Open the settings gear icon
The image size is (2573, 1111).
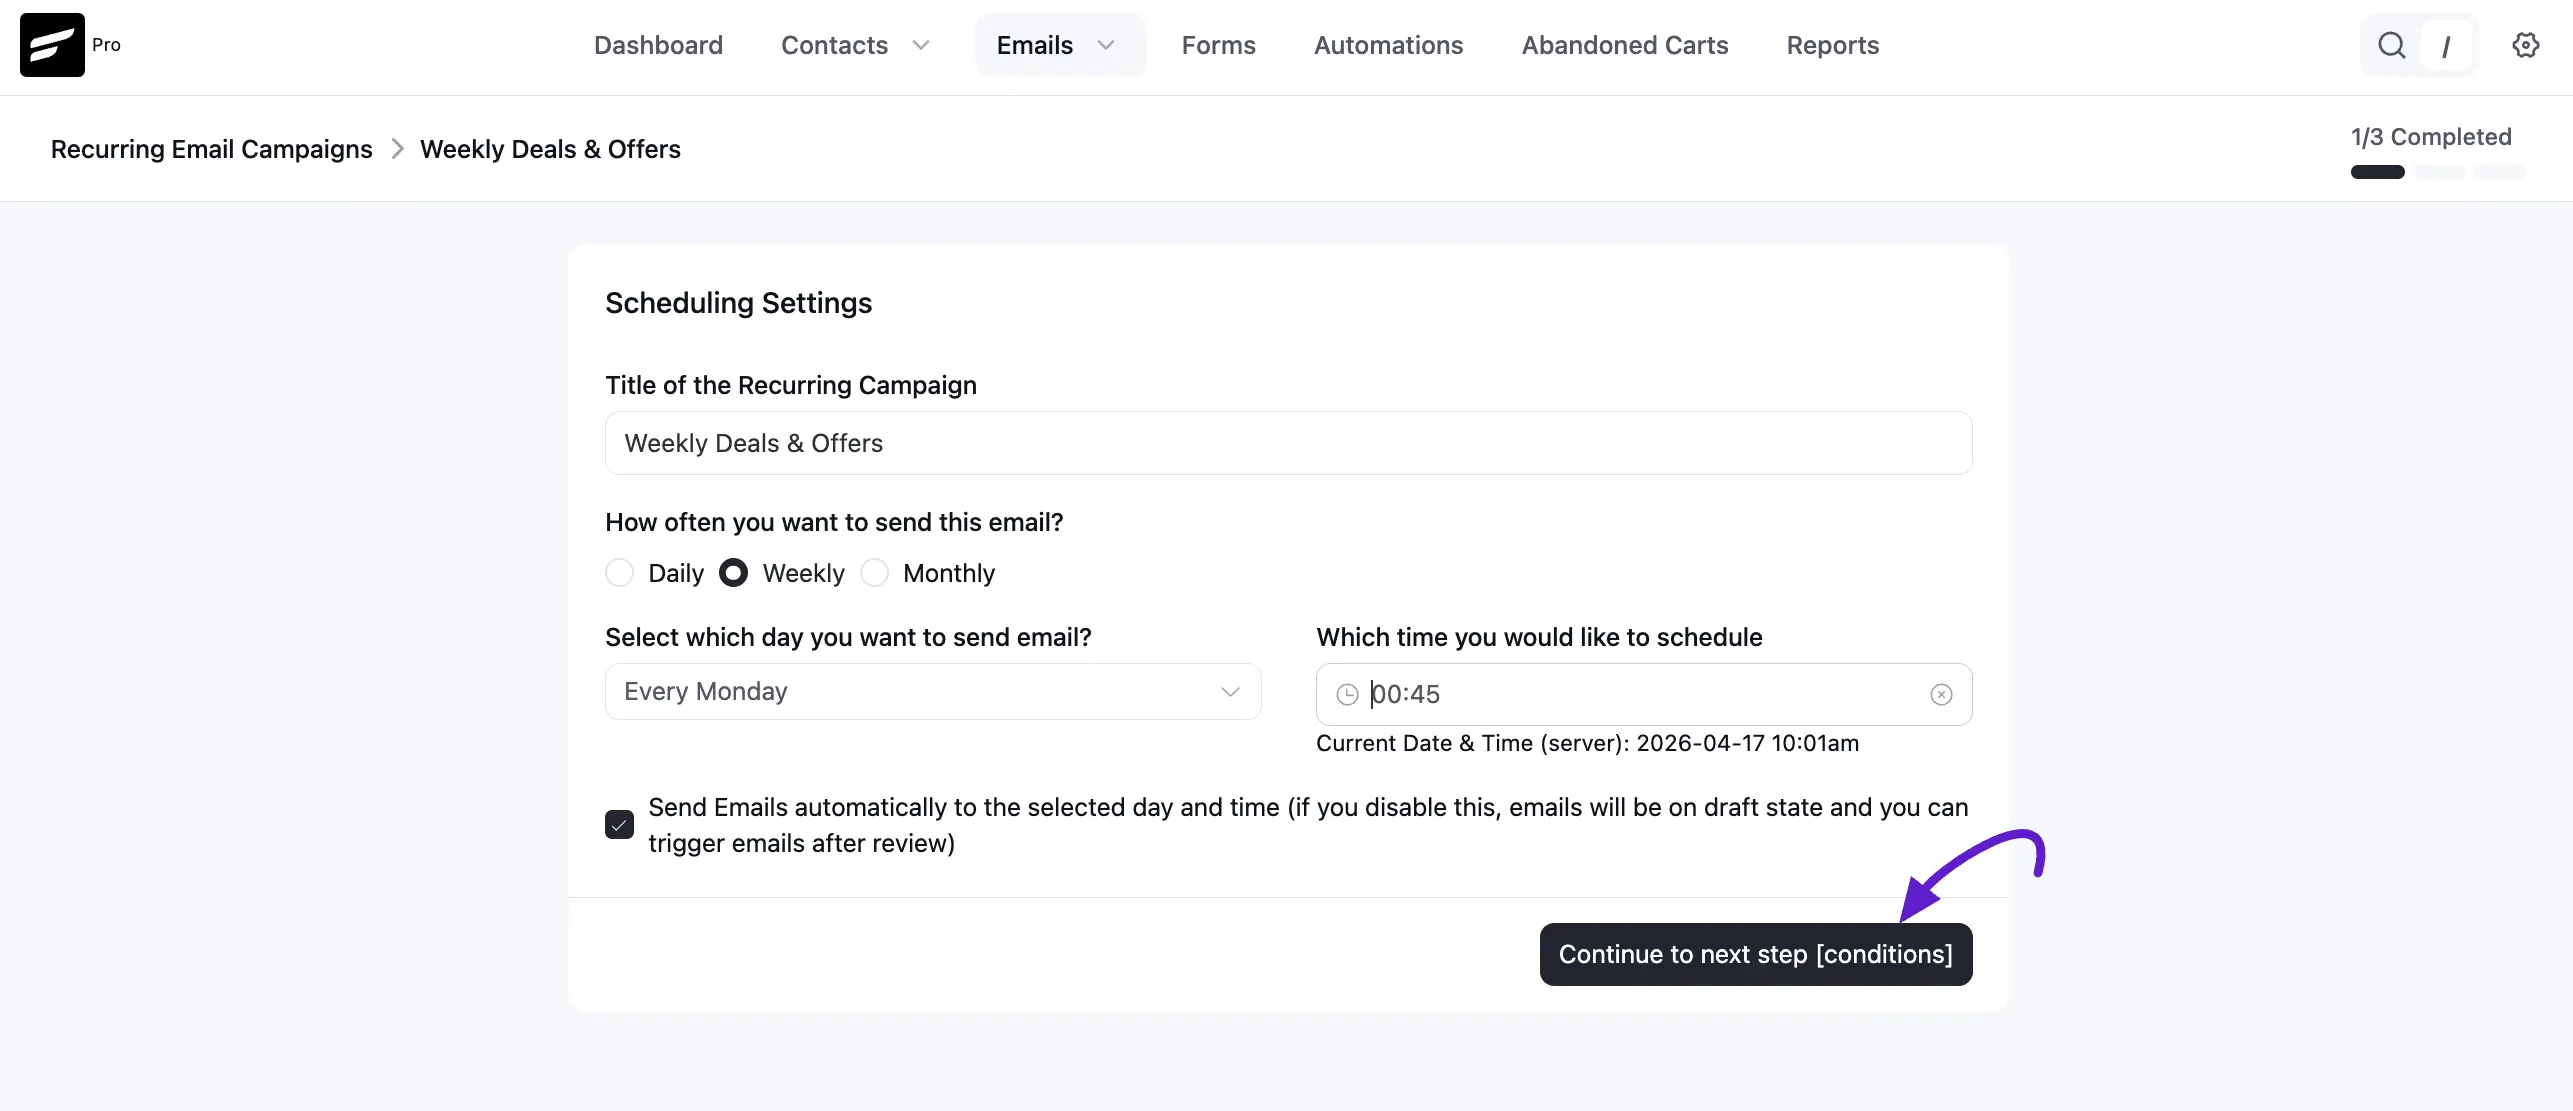[x=2525, y=45]
